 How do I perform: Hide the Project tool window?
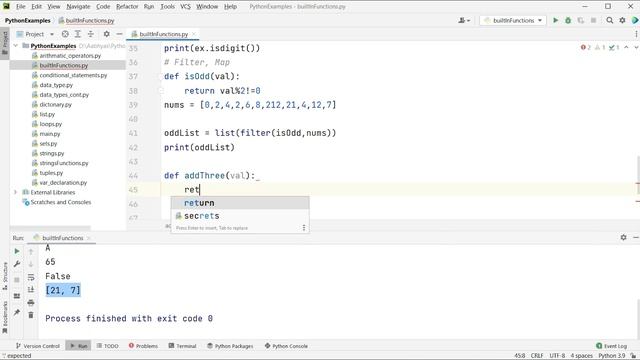point(119,34)
